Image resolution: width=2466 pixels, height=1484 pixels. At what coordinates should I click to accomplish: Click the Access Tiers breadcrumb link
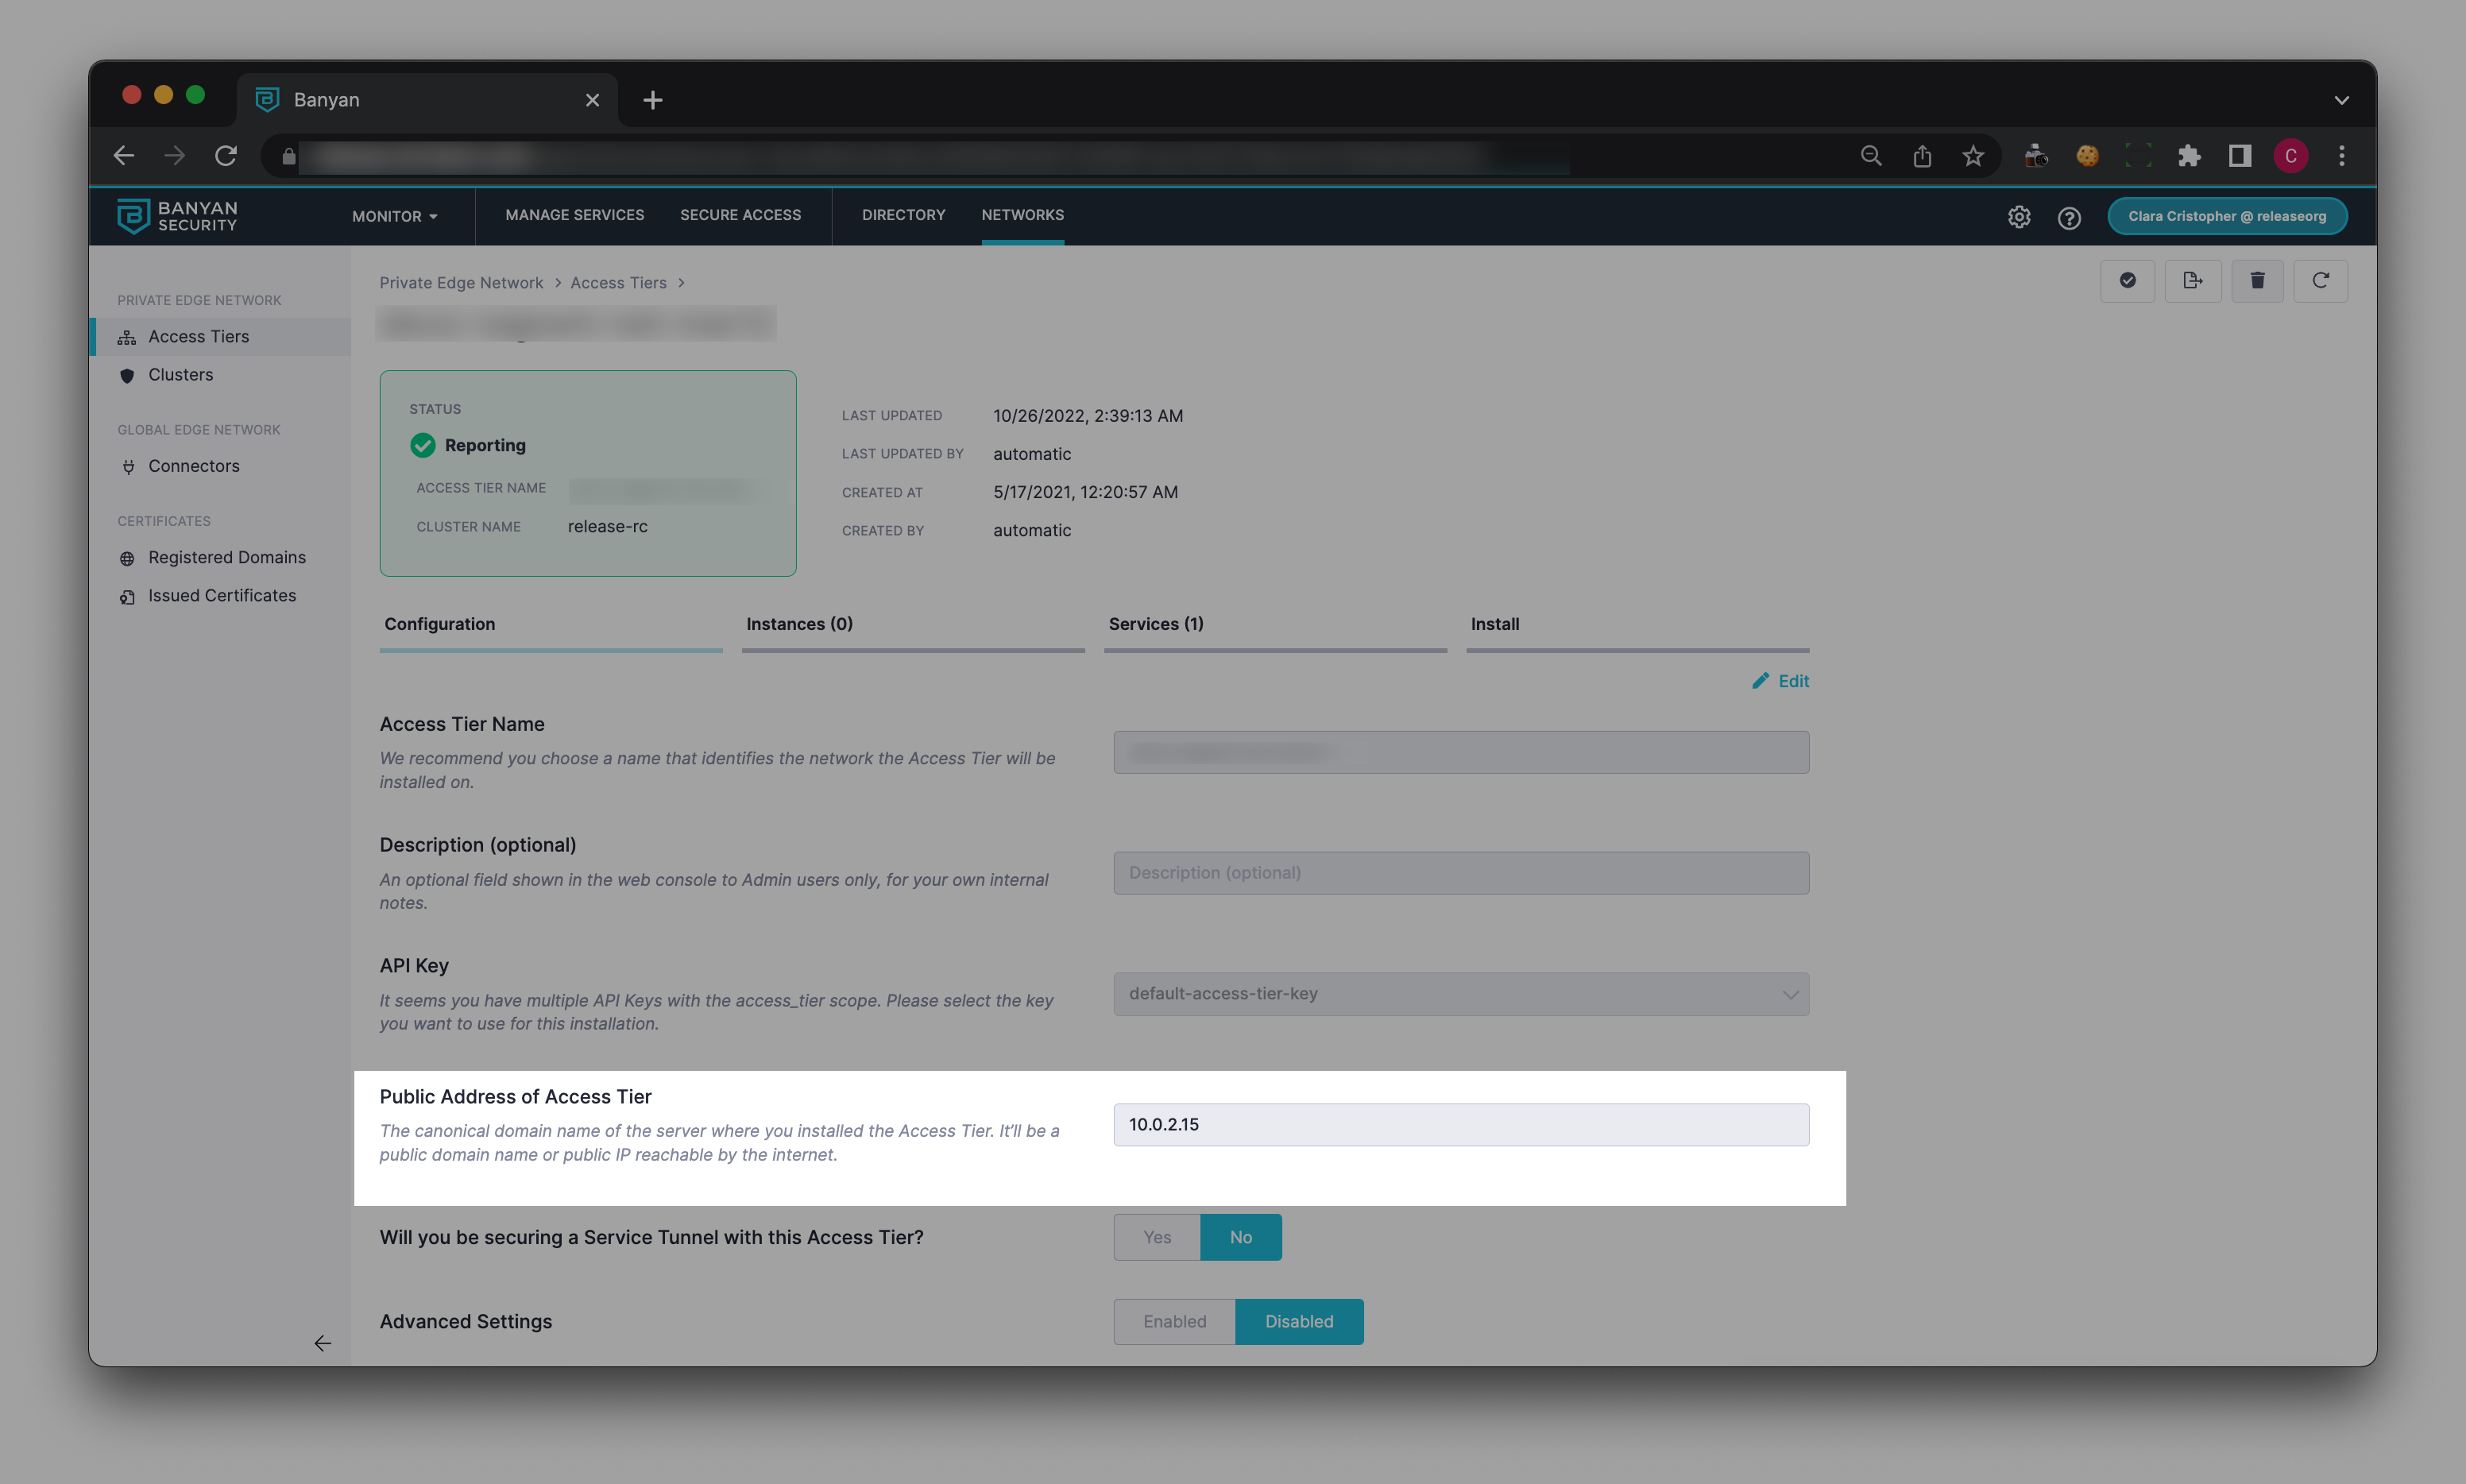click(x=618, y=283)
